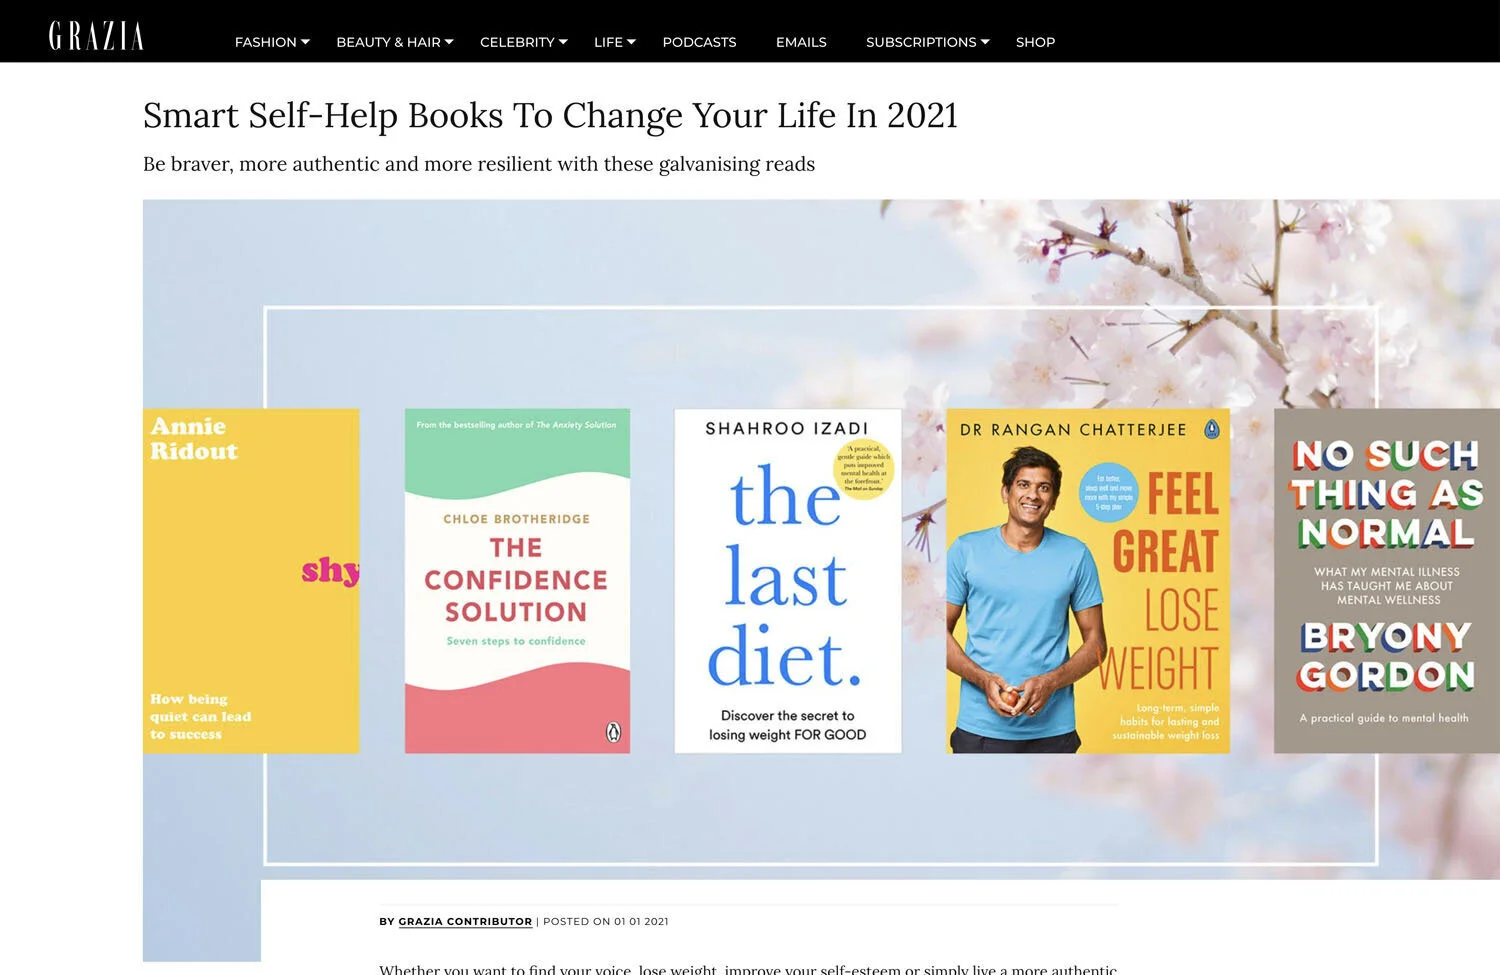Open No Such Thing As Normal cover
This screenshot has width=1500, height=975.
pyautogui.click(x=1387, y=580)
